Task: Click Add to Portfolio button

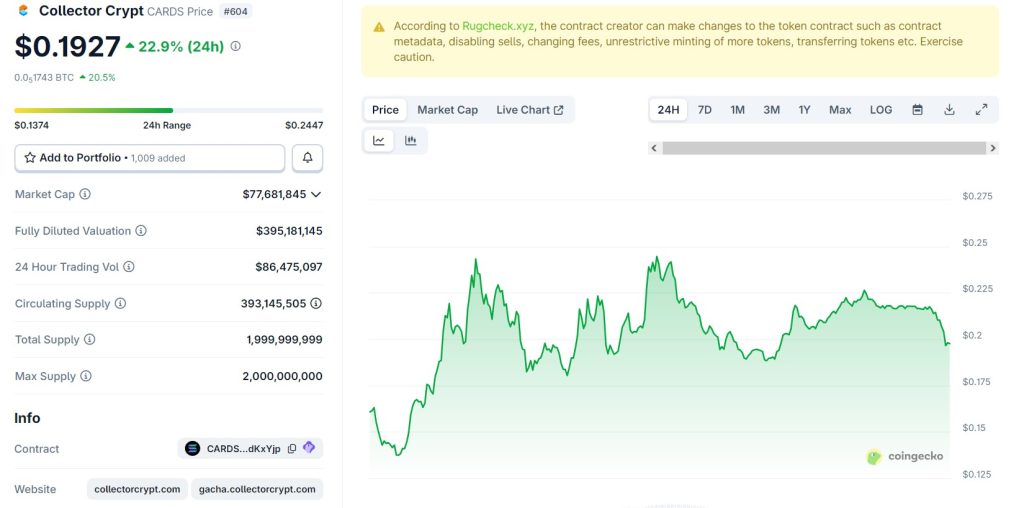Action: click(x=149, y=158)
